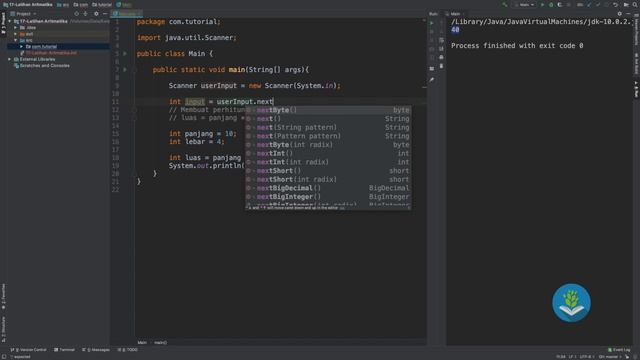Open Version Control tool window
The width and height of the screenshot is (640, 360).
coord(29,350)
